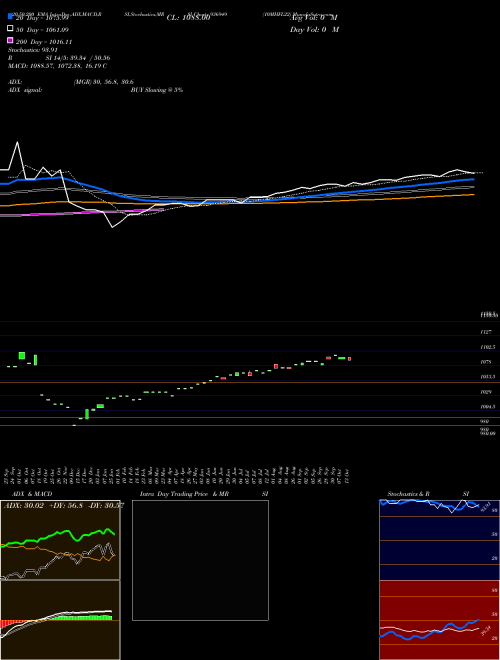
Task: Click the 'ADX & MACD' panel title
Action: click(x=32, y=494)
